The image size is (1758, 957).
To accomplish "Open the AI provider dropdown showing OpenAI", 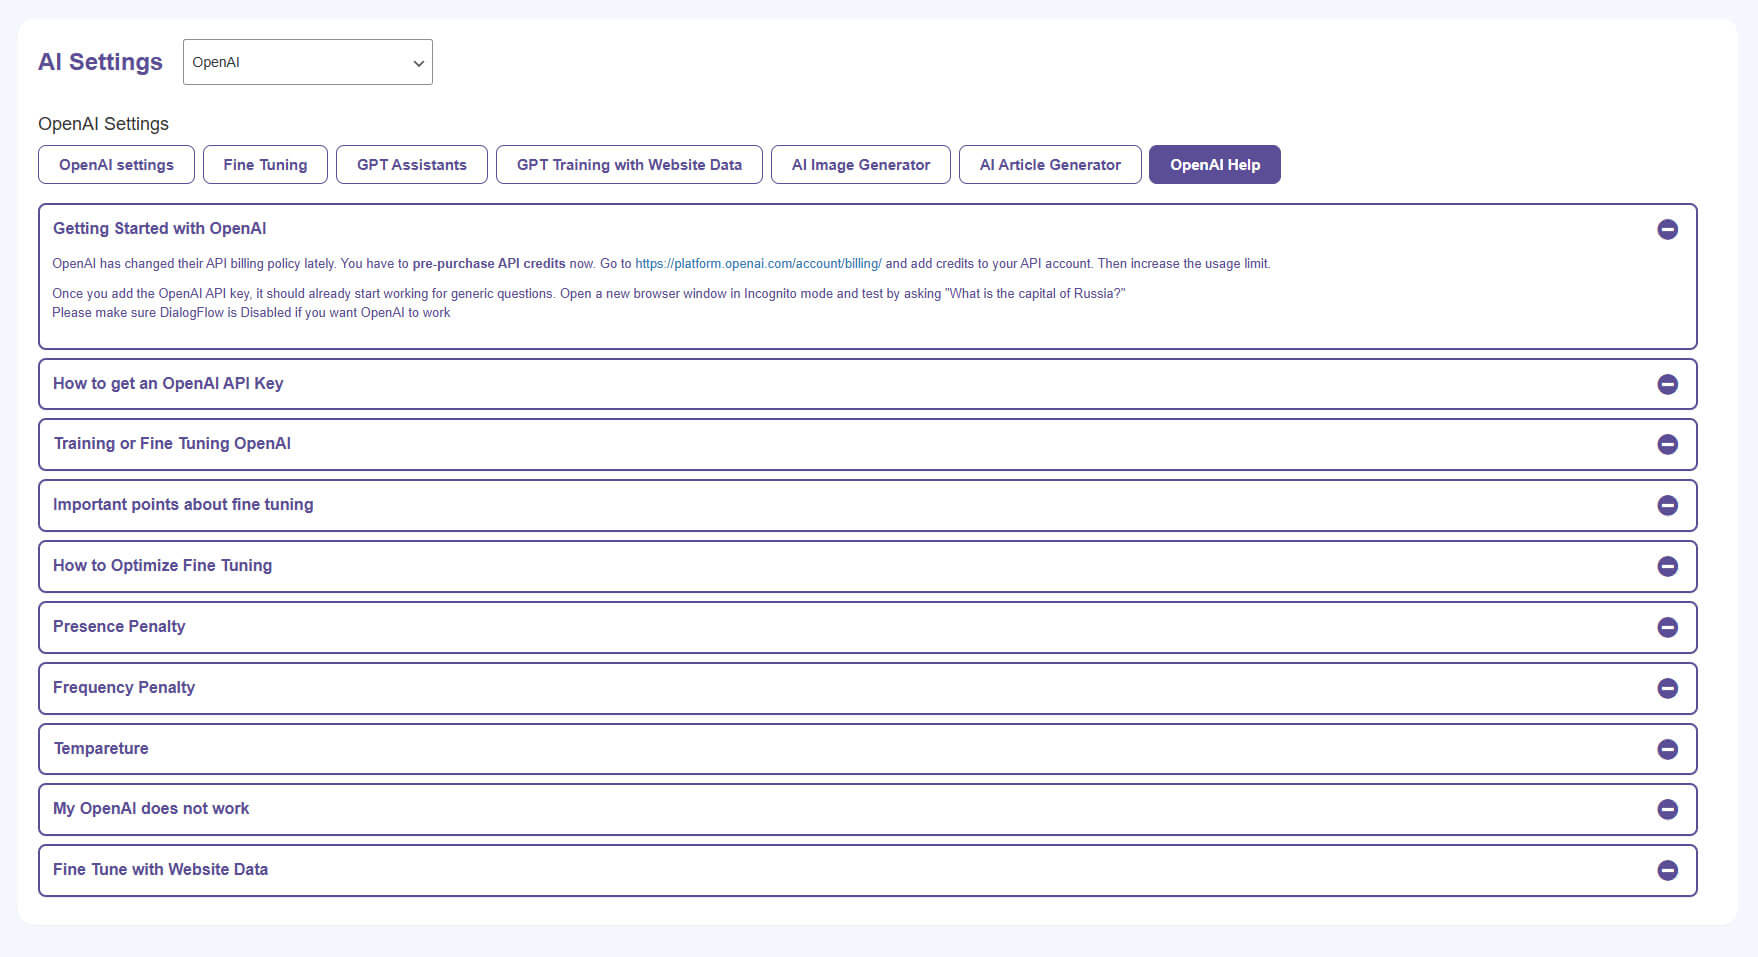I will click(x=308, y=62).
